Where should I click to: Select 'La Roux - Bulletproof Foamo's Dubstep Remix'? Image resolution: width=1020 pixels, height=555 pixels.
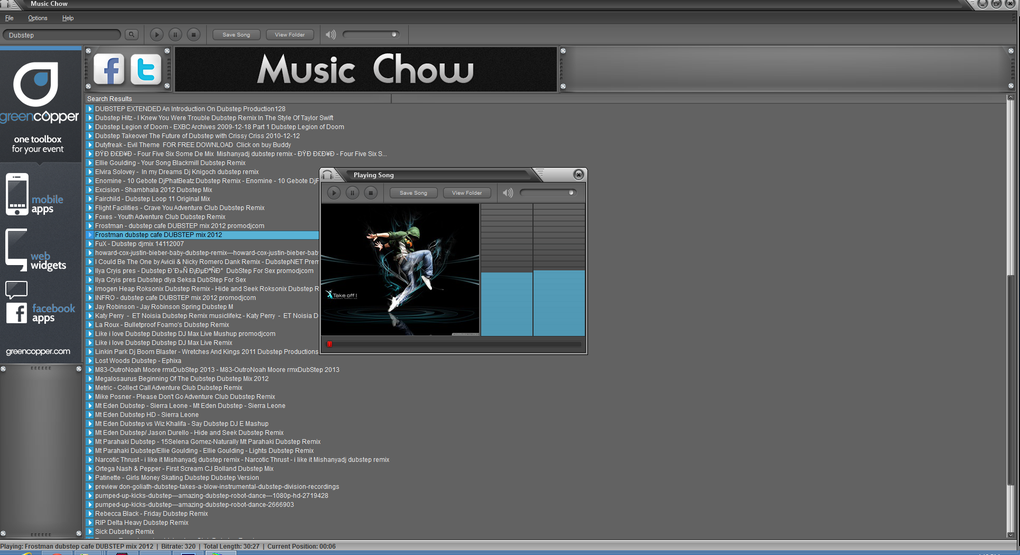pos(162,325)
